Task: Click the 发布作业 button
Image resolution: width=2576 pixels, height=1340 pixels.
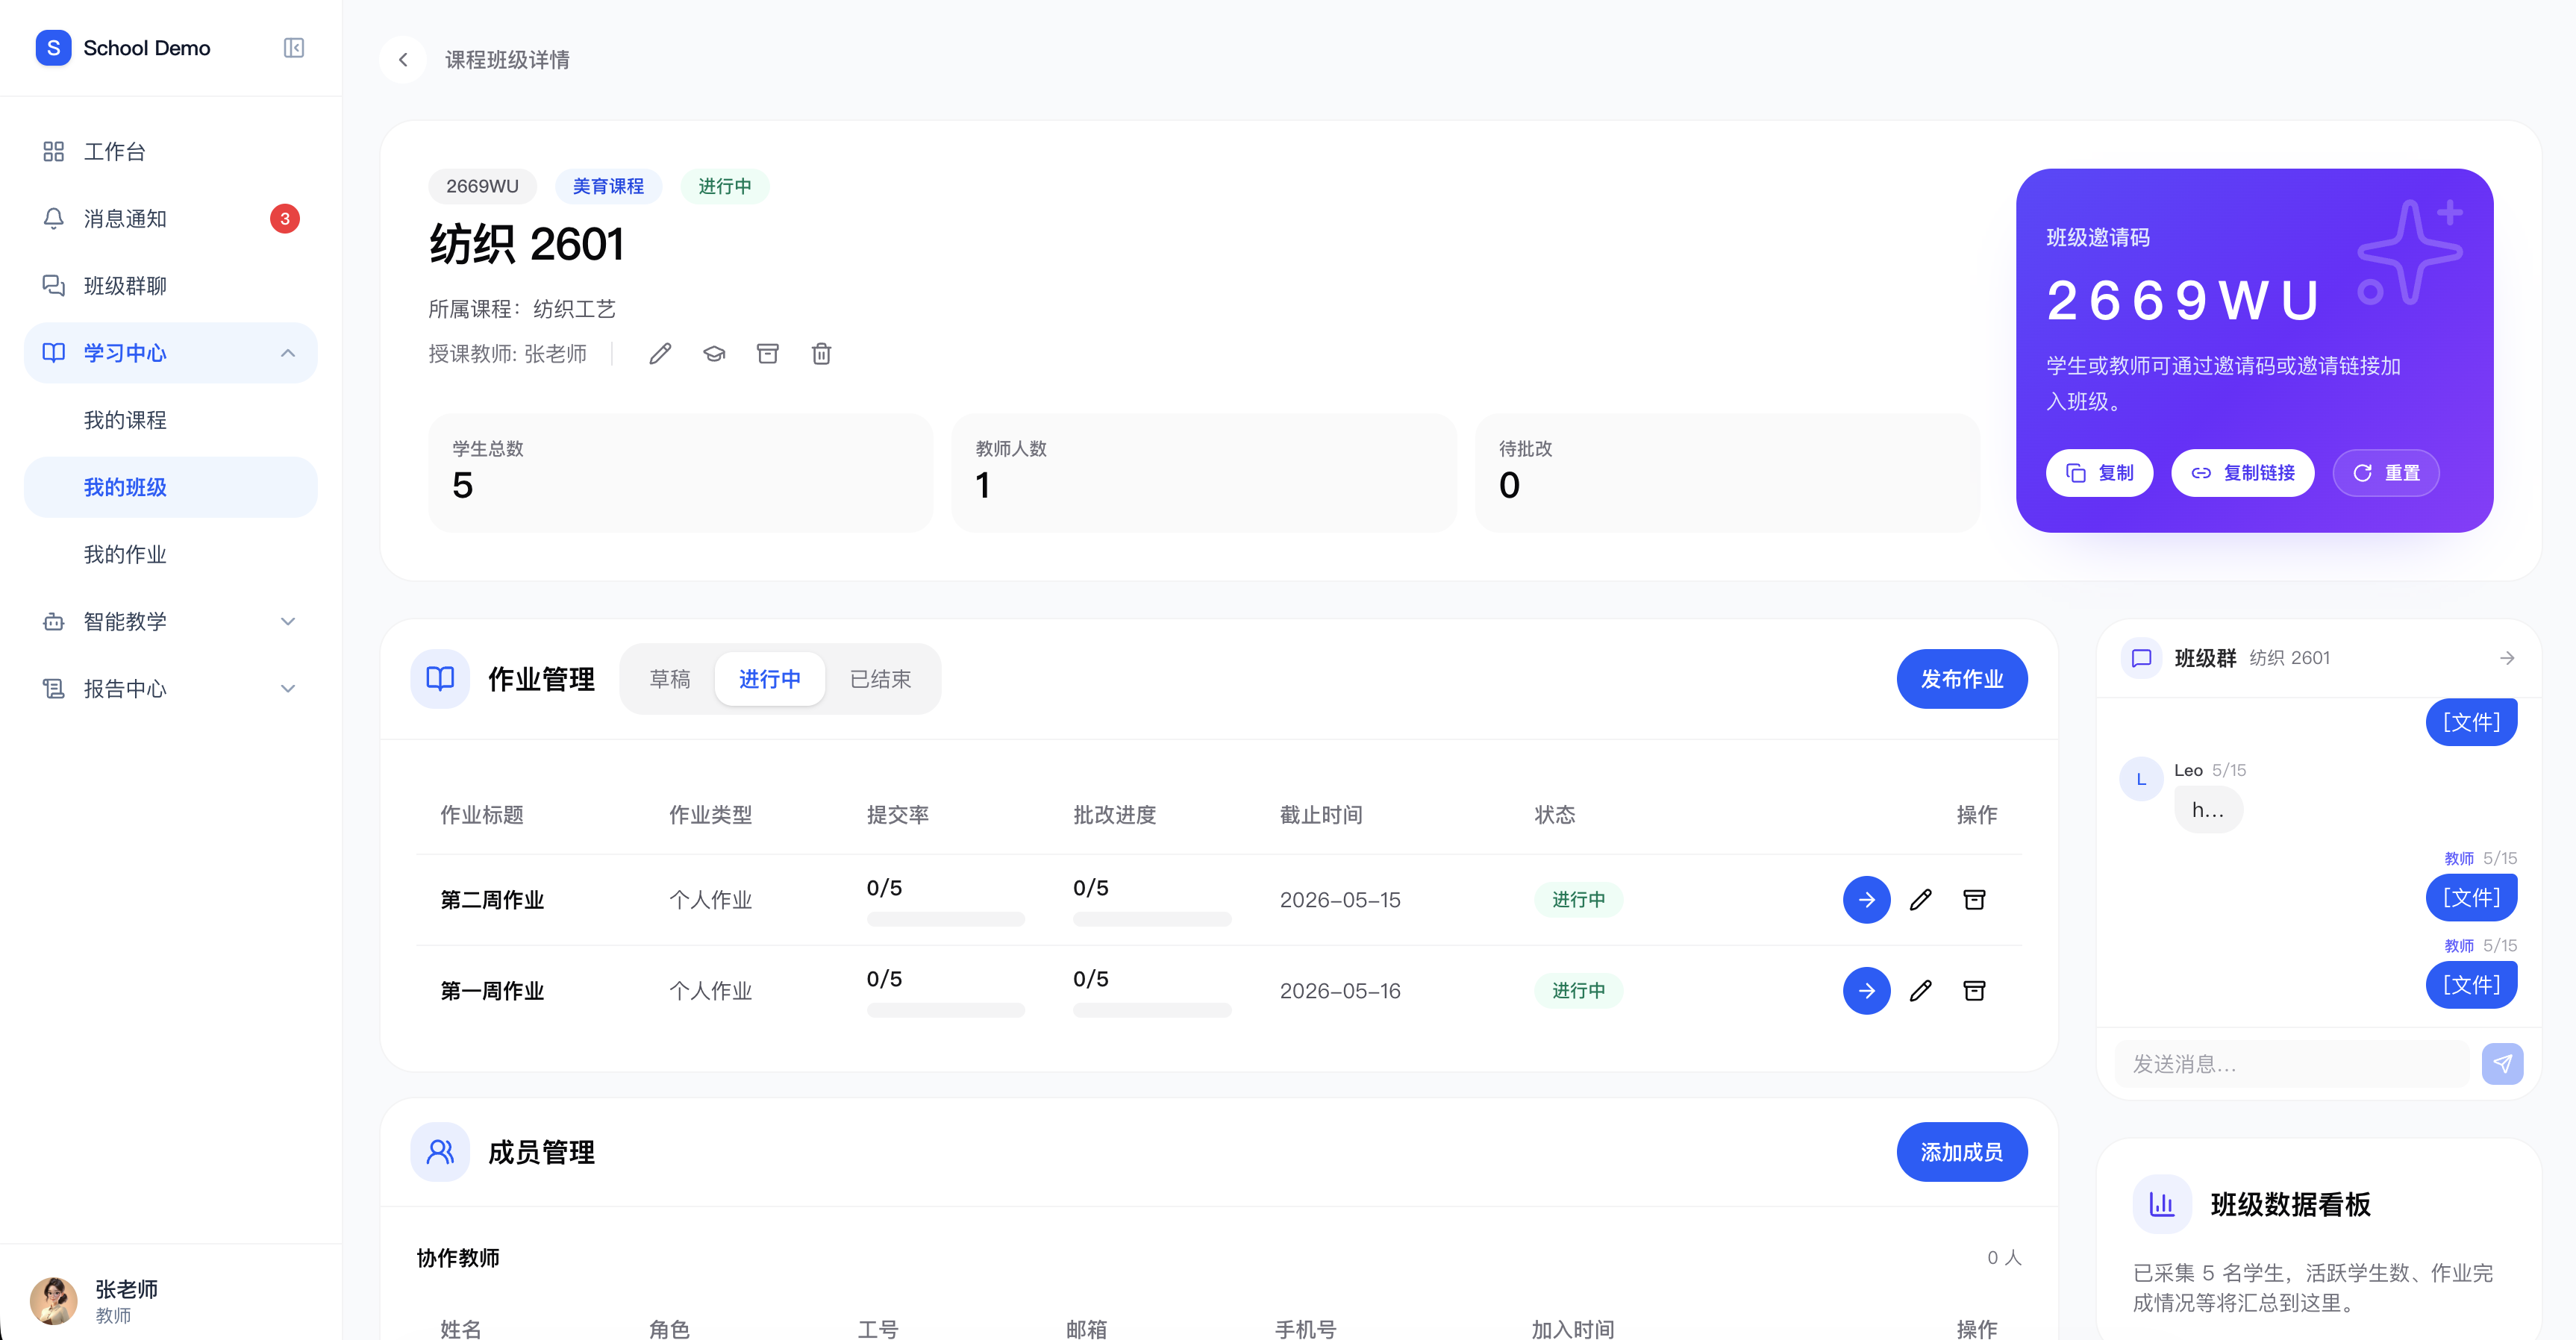Action: 1962,679
